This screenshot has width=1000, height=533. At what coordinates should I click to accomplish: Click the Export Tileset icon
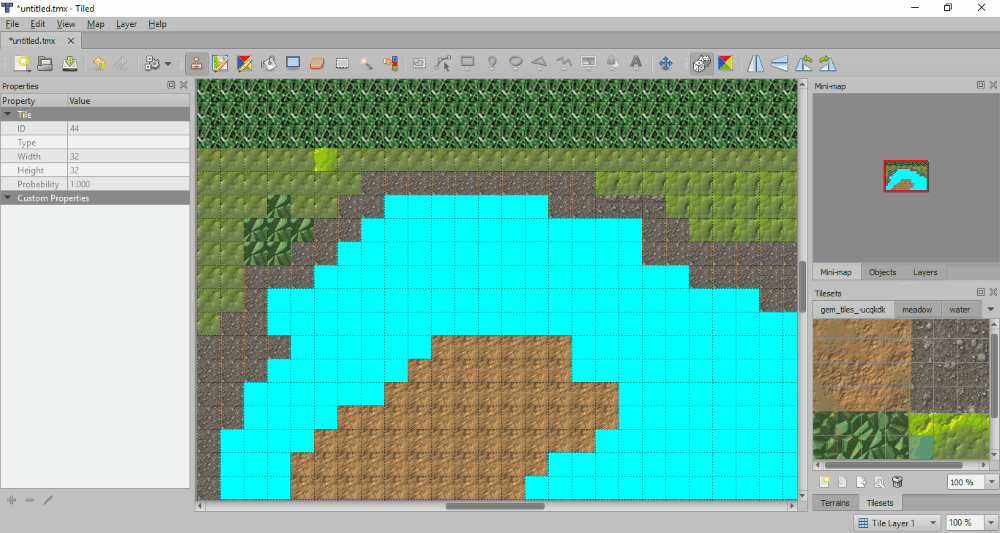coord(861,482)
